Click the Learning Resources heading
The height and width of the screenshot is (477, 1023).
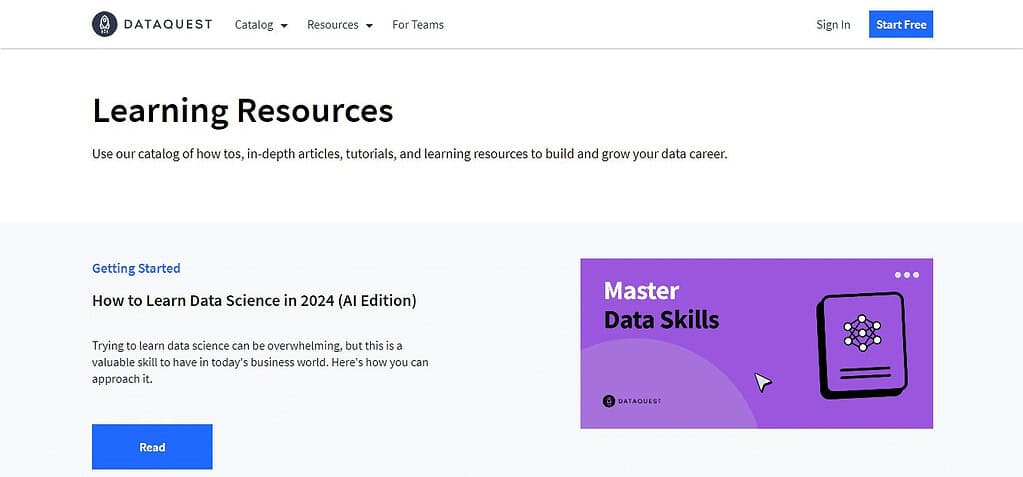pos(243,110)
